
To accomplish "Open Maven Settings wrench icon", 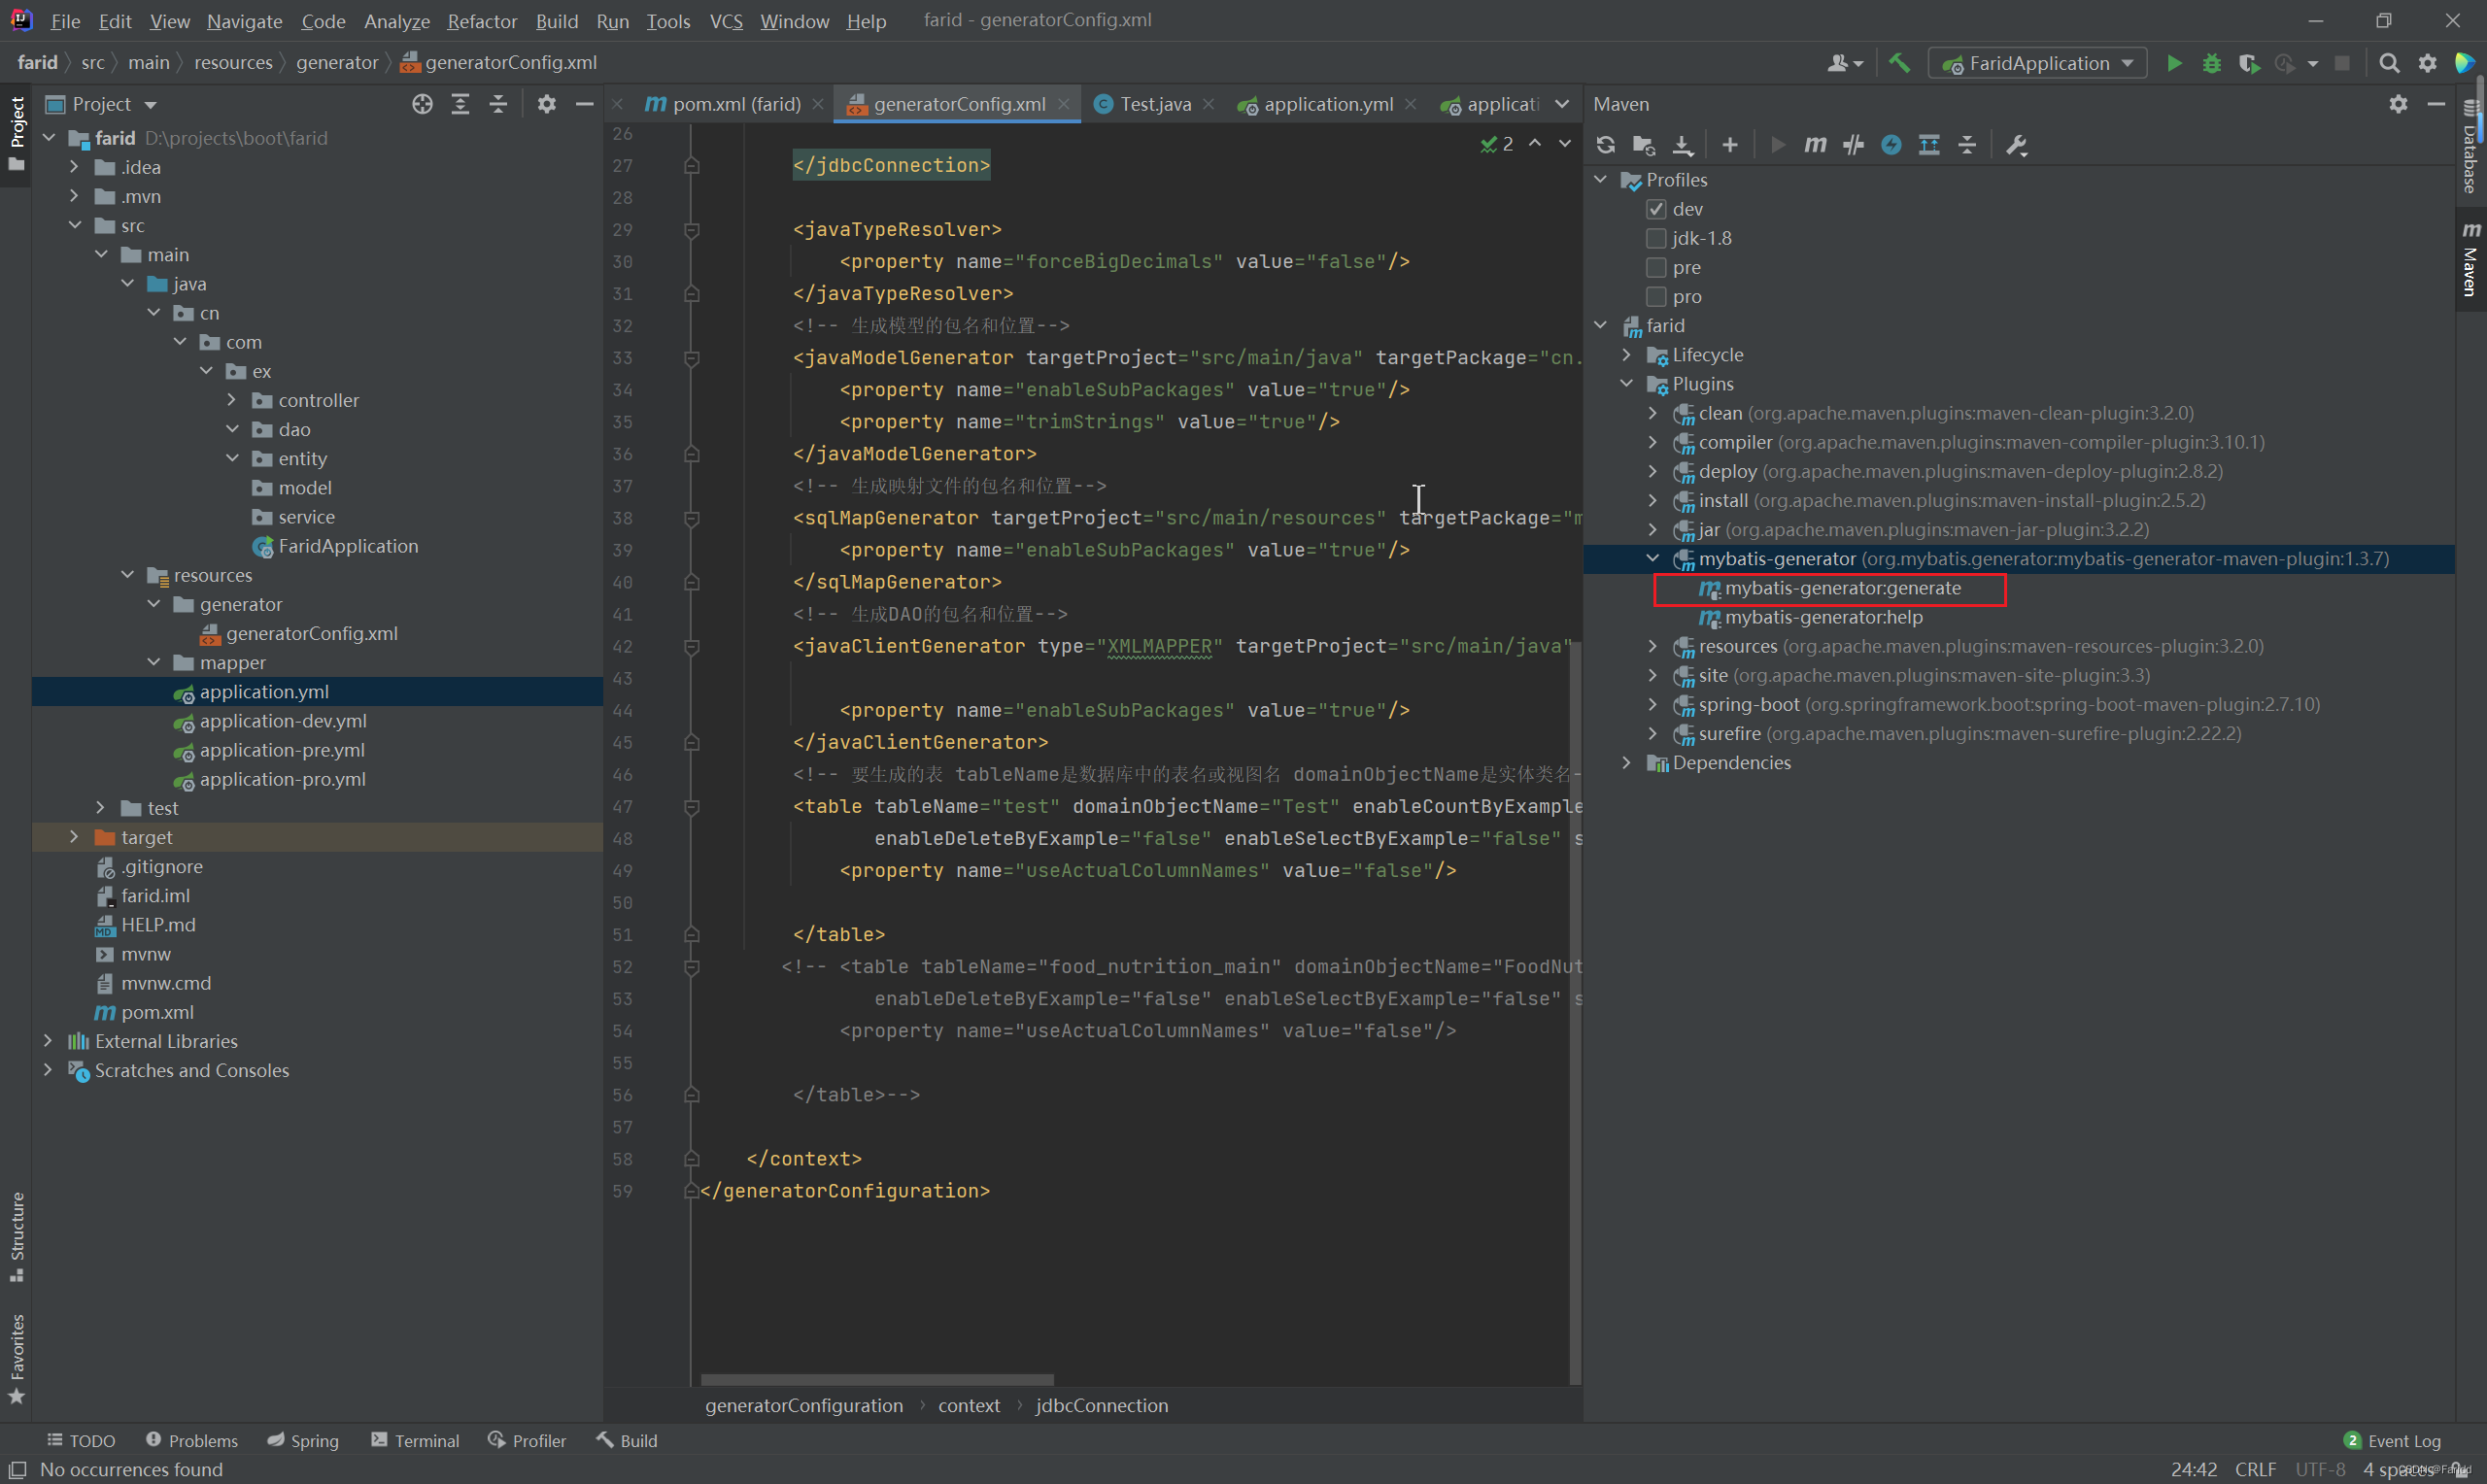I will click(2016, 145).
